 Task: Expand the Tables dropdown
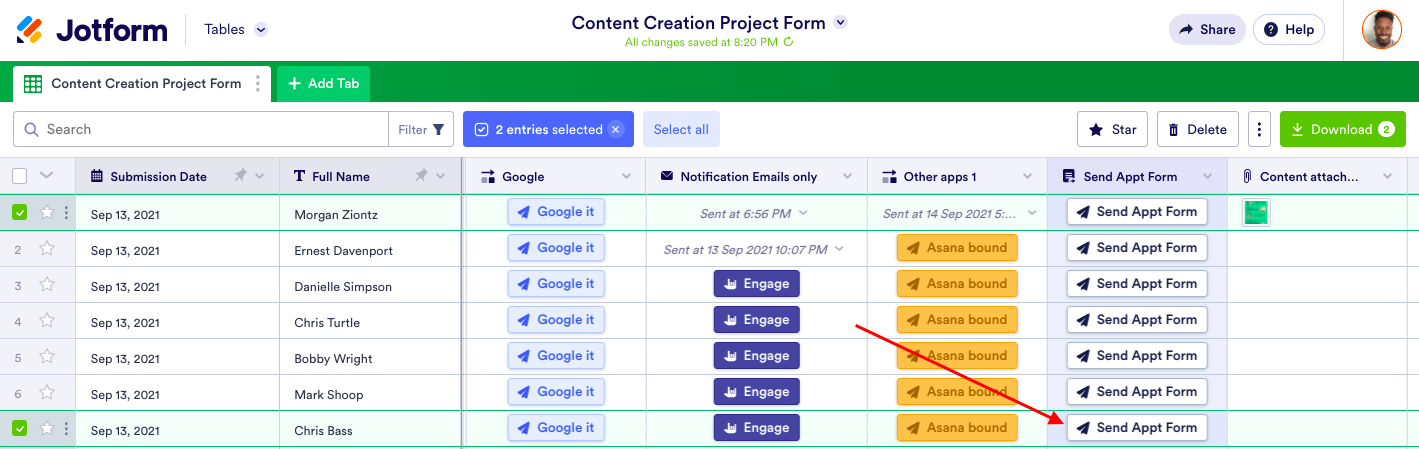click(x=261, y=30)
